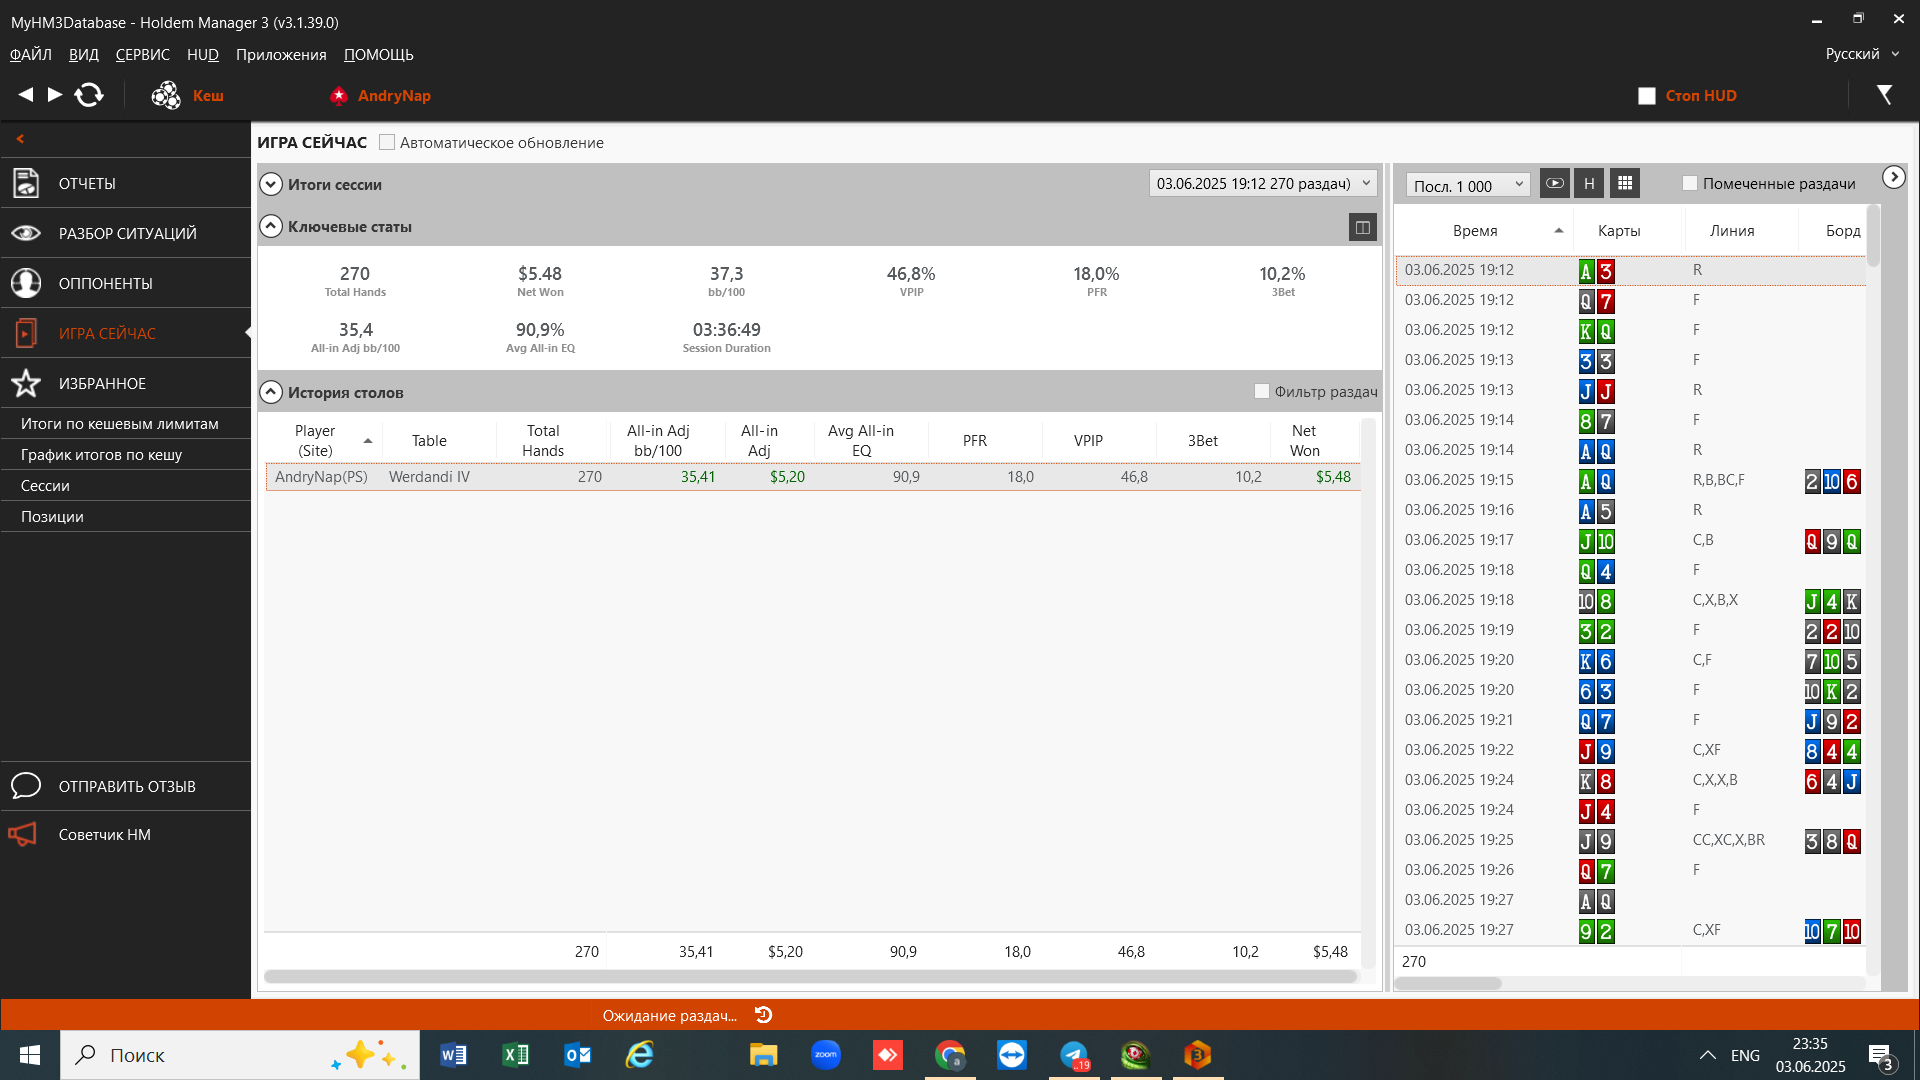The image size is (1920, 1080).
Task: Open the Сессии favorite report
Action: 45,485
